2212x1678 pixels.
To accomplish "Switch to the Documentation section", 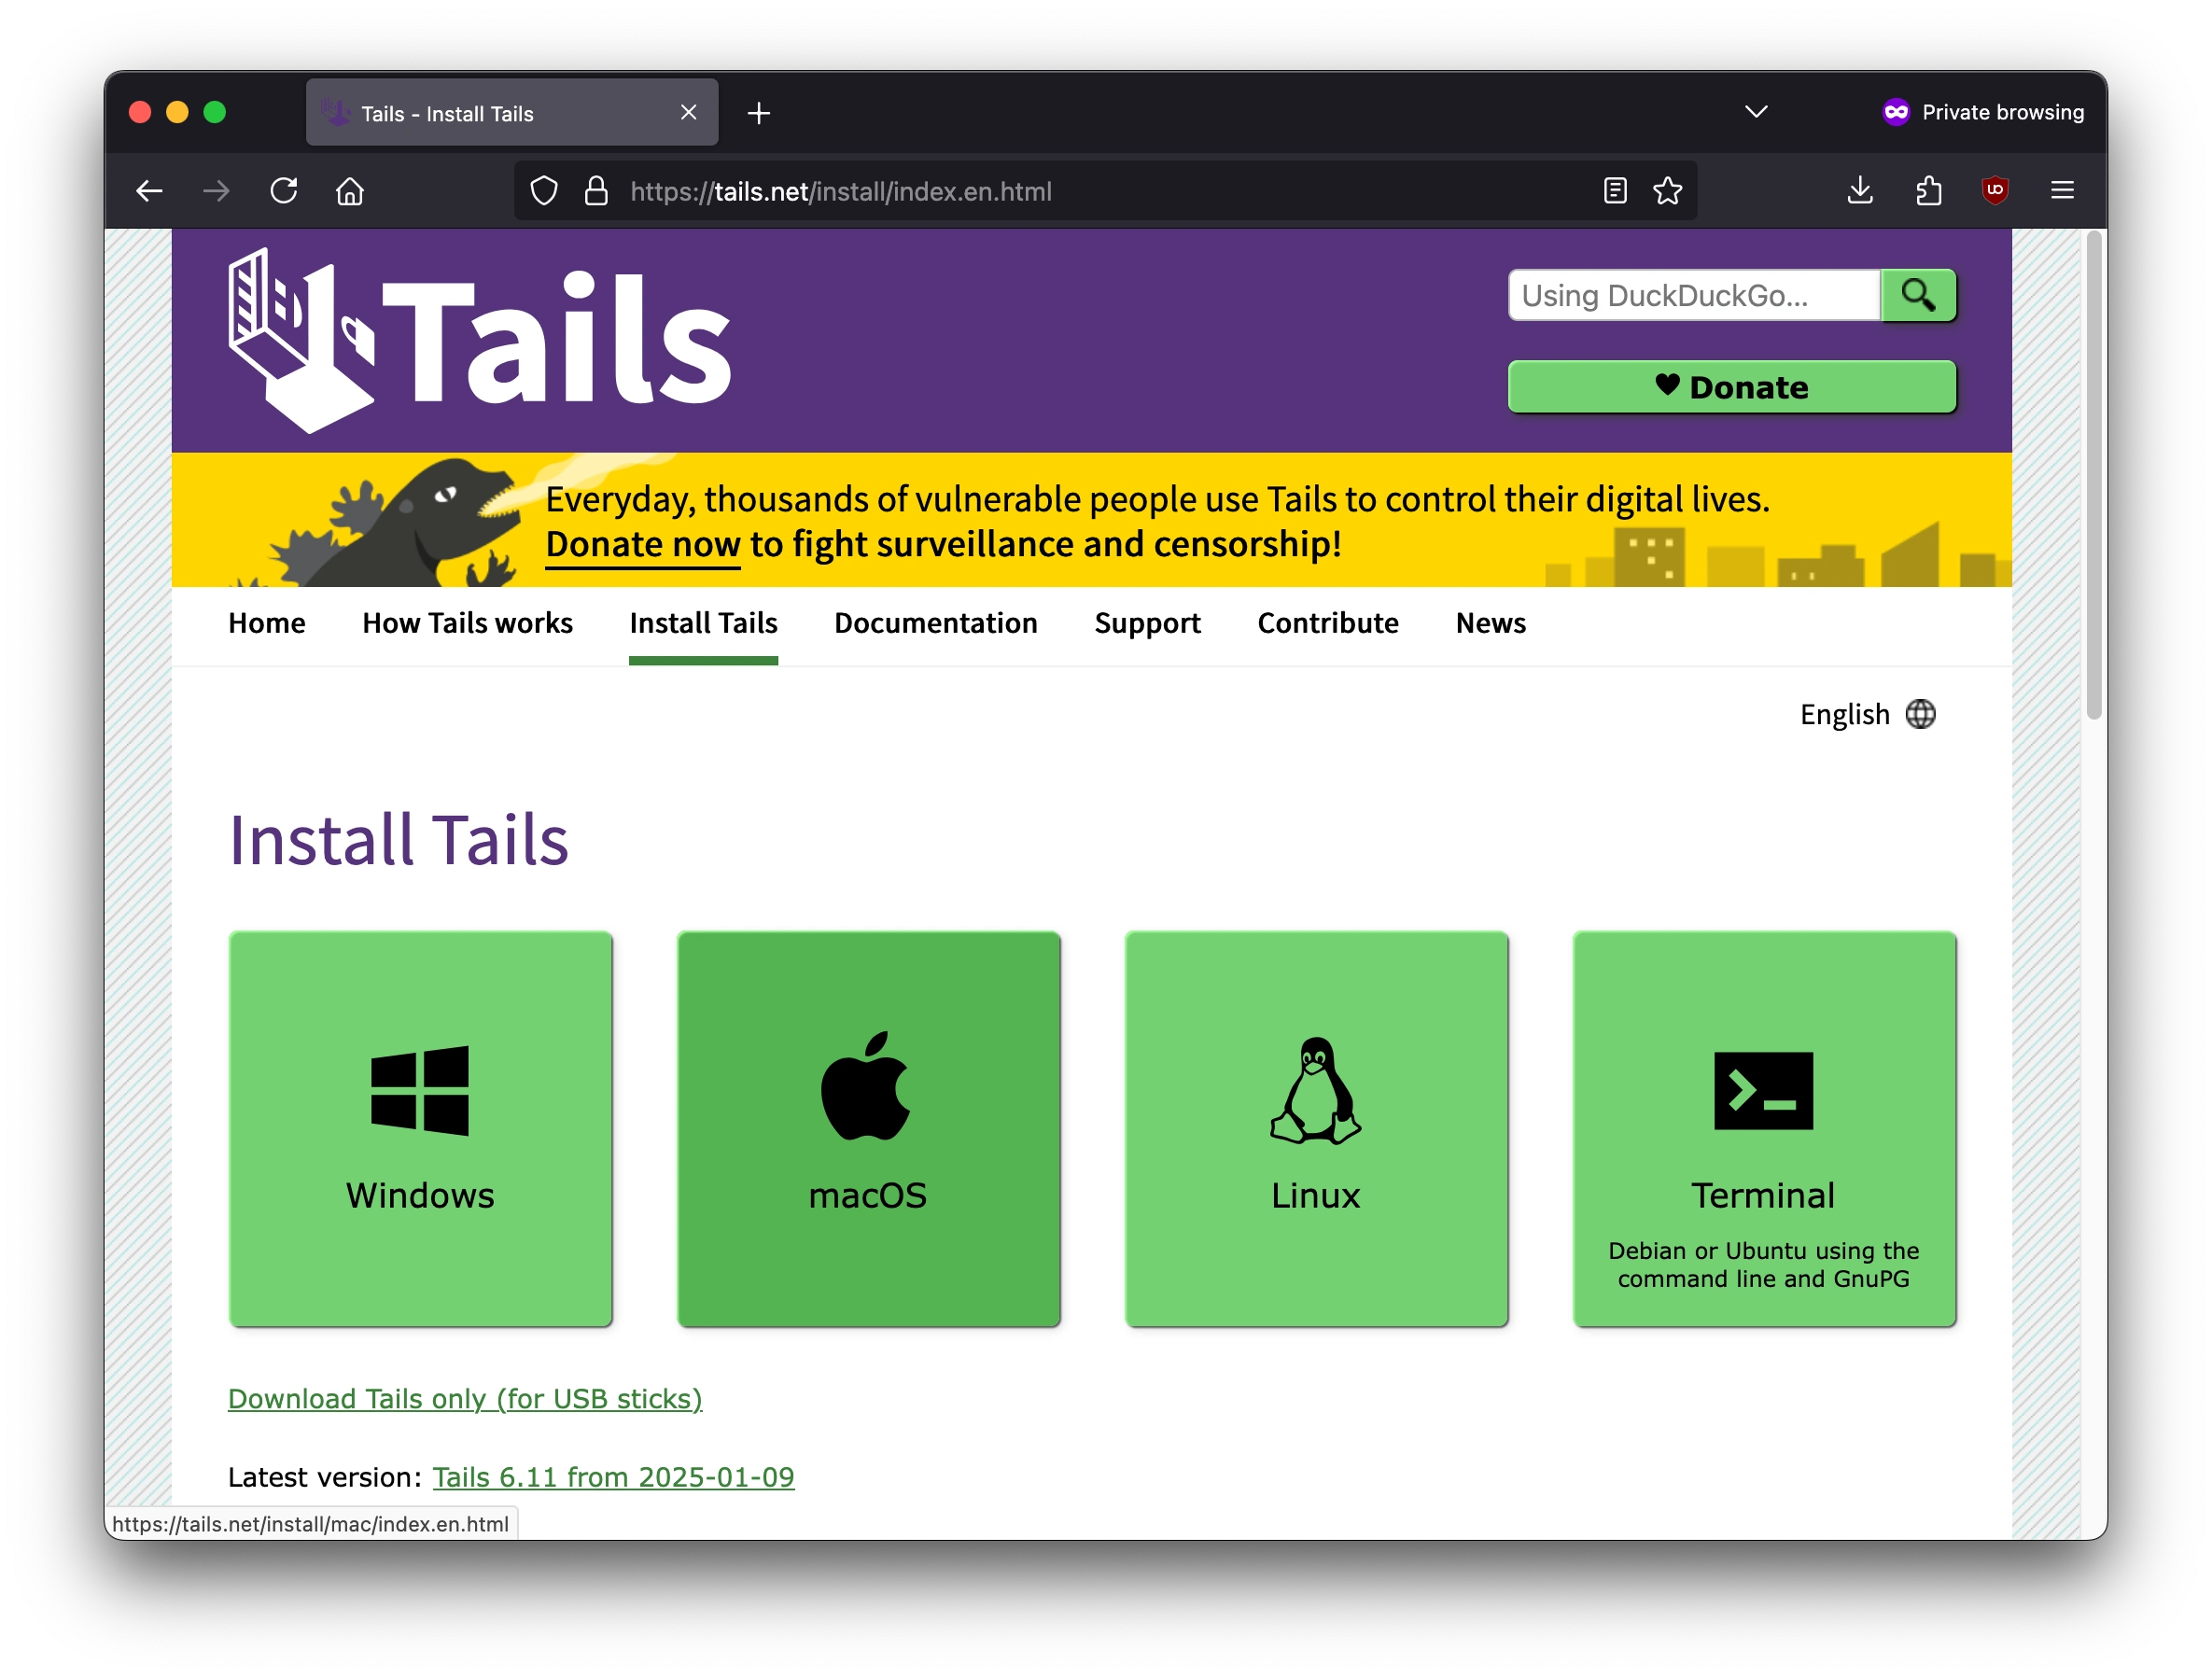I will tap(935, 623).
